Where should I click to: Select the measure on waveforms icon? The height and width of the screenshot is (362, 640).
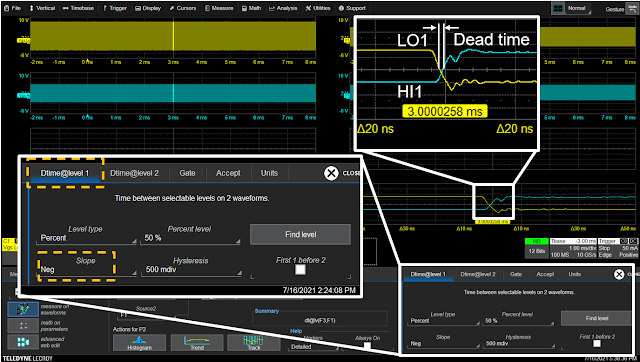click(23, 309)
